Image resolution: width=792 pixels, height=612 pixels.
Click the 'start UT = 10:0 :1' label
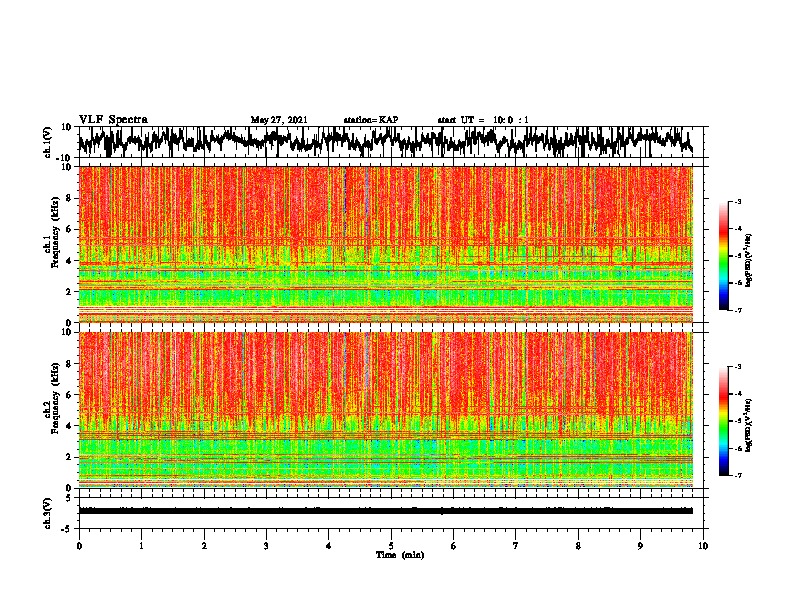point(483,120)
